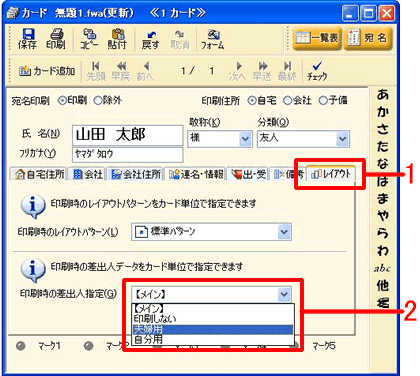This screenshot has width=420, height=376.
Task: Click あ in kana index
Action: point(383,95)
